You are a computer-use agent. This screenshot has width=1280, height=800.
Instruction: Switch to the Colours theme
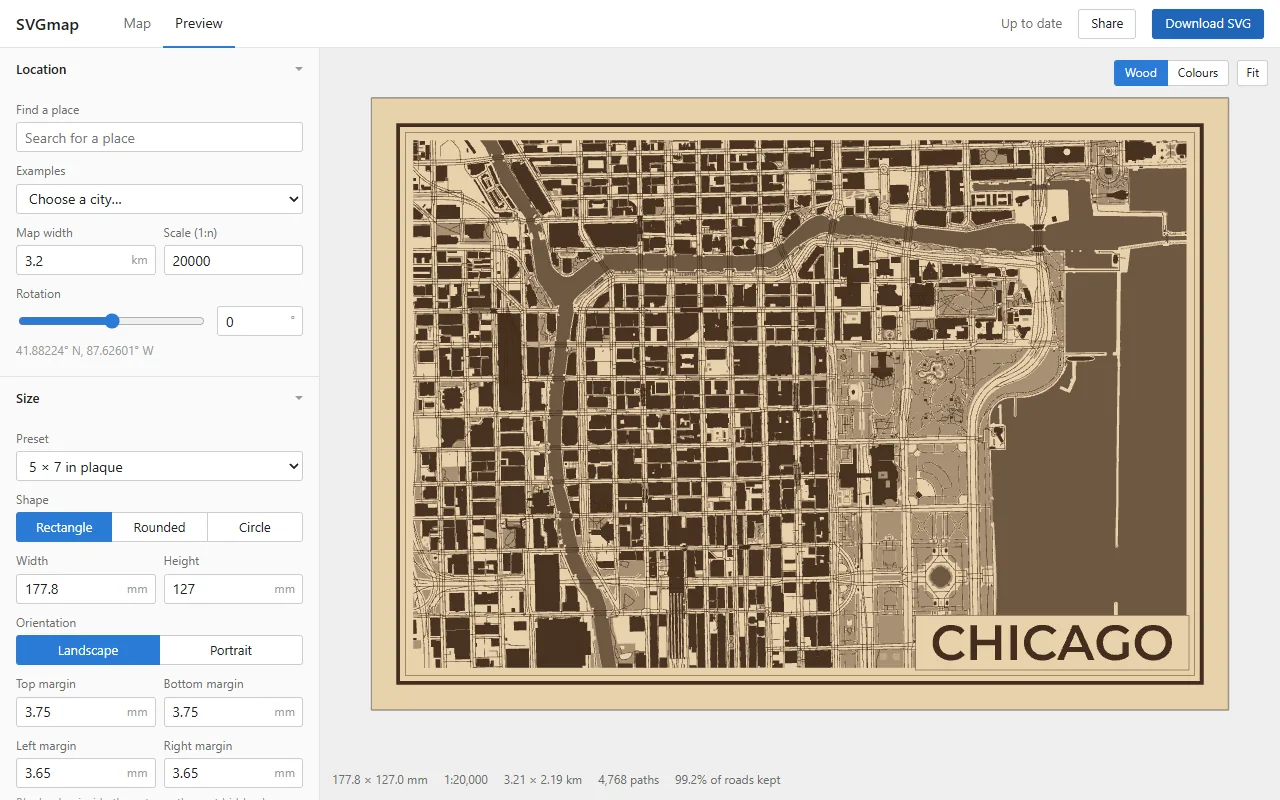click(x=1198, y=73)
